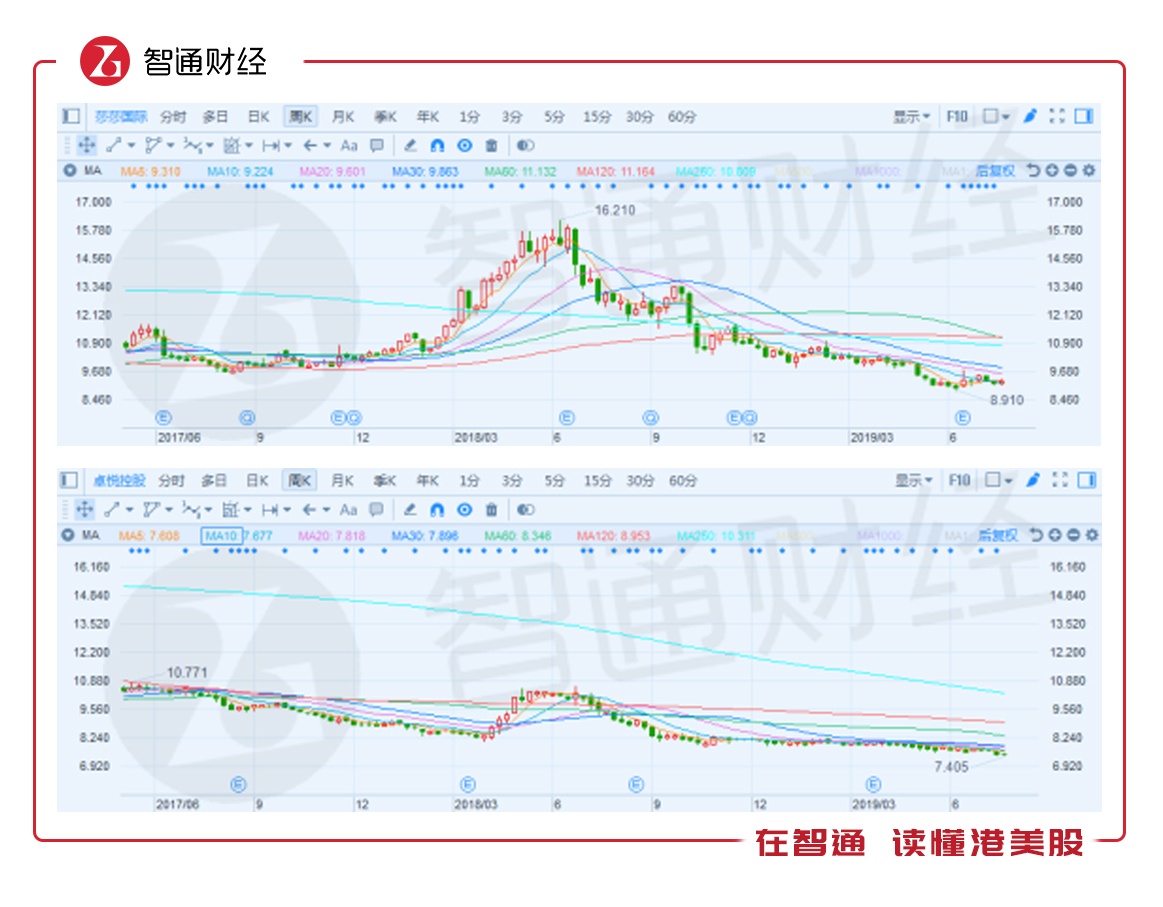Image resolution: width=1163 pixels, height=907 pixels.
Task: Click F10 button in top chart
Action: tap(957, 116)
